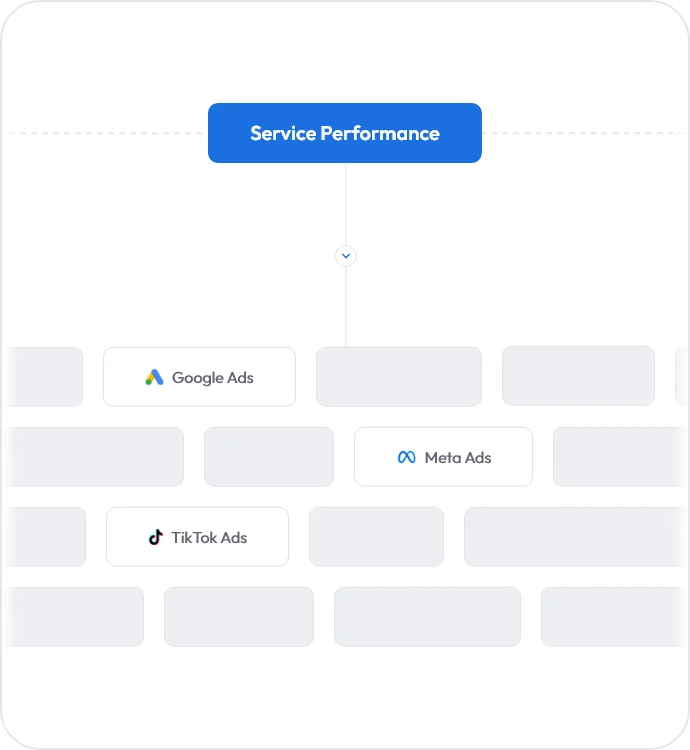The width and height of the screenshot is (690, 750).
Task: Select leftmost wide placeholder in Meta Ads row
Action: tap(94, 457)
